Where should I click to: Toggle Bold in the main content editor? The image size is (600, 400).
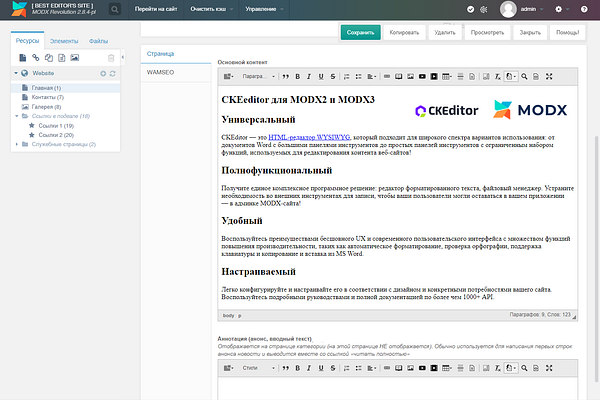point(297,77)
